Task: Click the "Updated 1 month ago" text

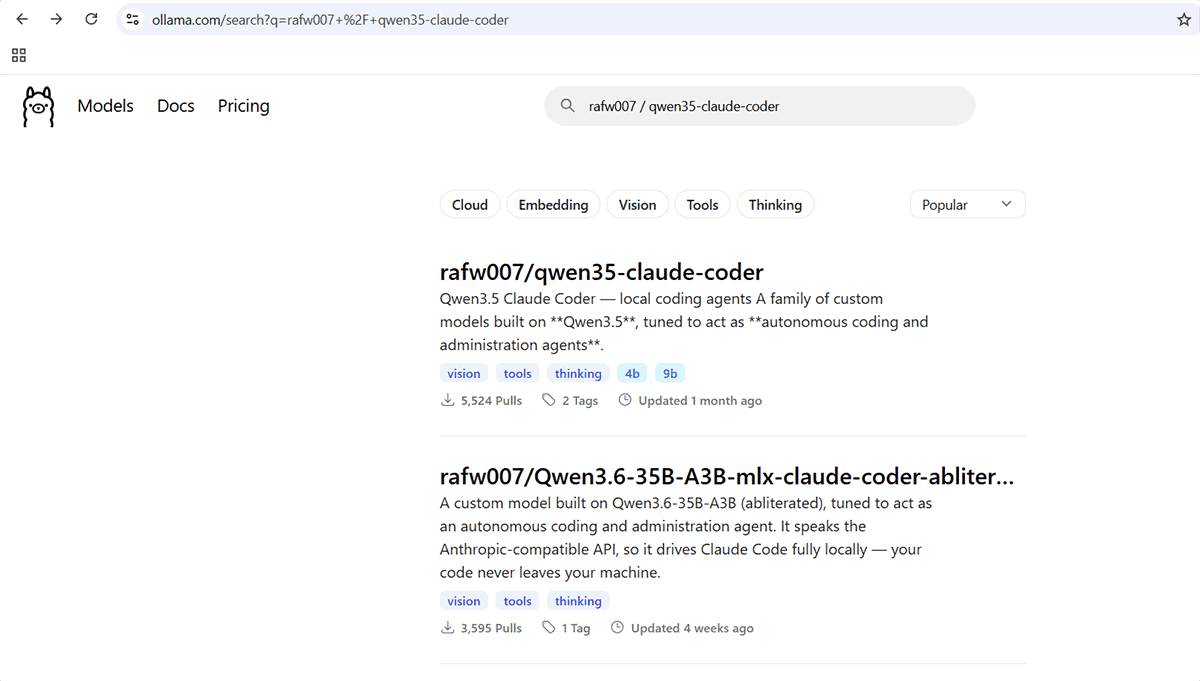Action: (x=700, y=400)
